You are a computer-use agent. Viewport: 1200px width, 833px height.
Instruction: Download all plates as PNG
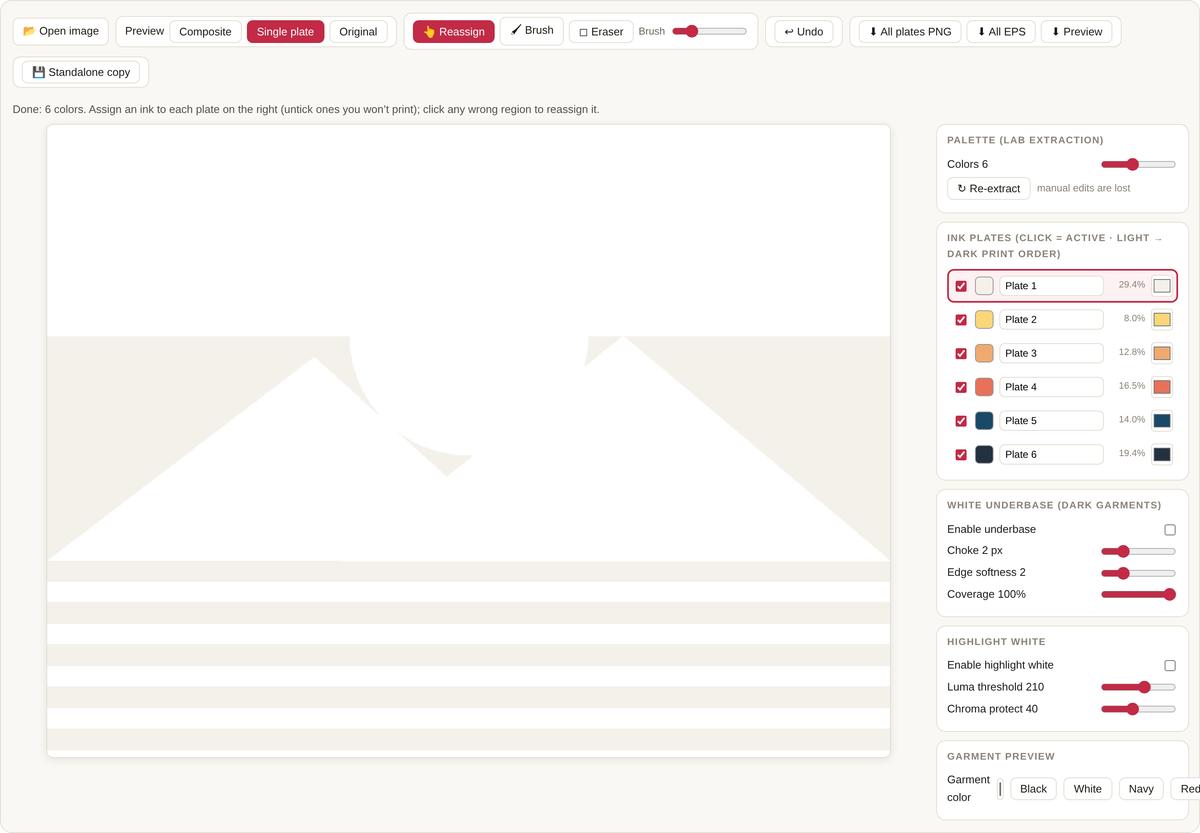(x=910, y=32)
